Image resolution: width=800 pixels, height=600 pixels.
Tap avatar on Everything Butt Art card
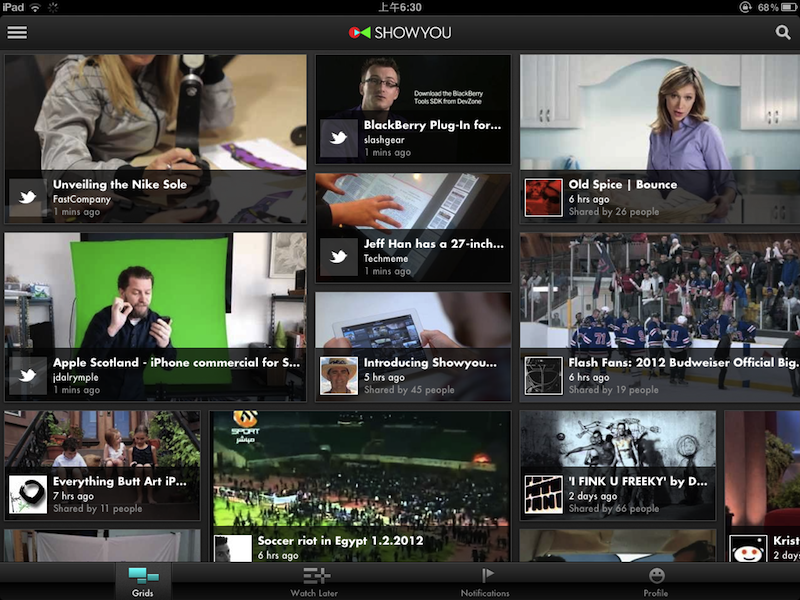click(x=28, y=494)
